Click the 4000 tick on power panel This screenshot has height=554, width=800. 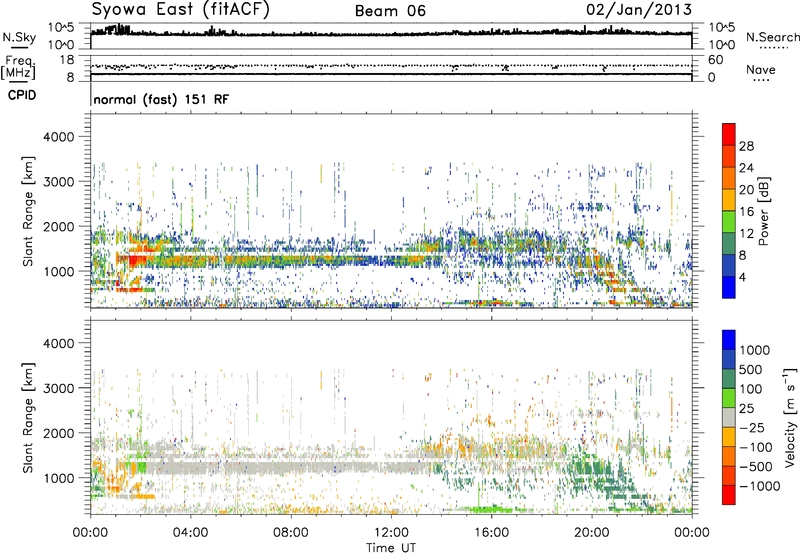(x=58, y=137)
